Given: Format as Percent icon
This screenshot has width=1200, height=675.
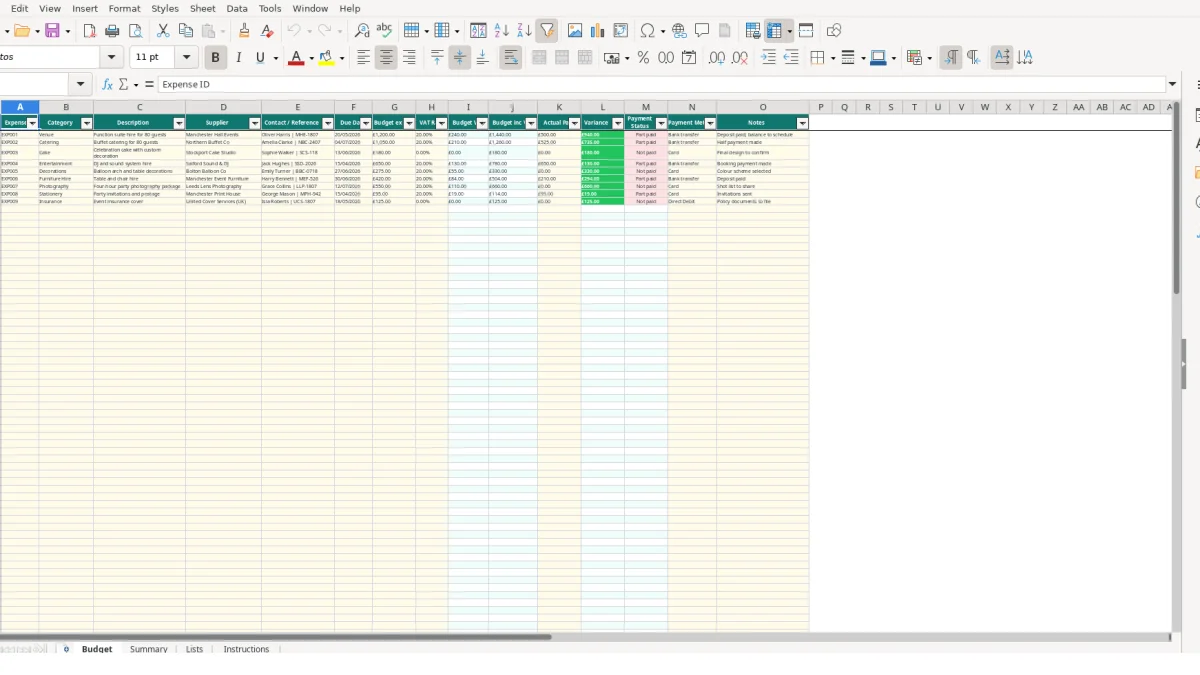Looking at the screenshot, I should pos(643,58).
